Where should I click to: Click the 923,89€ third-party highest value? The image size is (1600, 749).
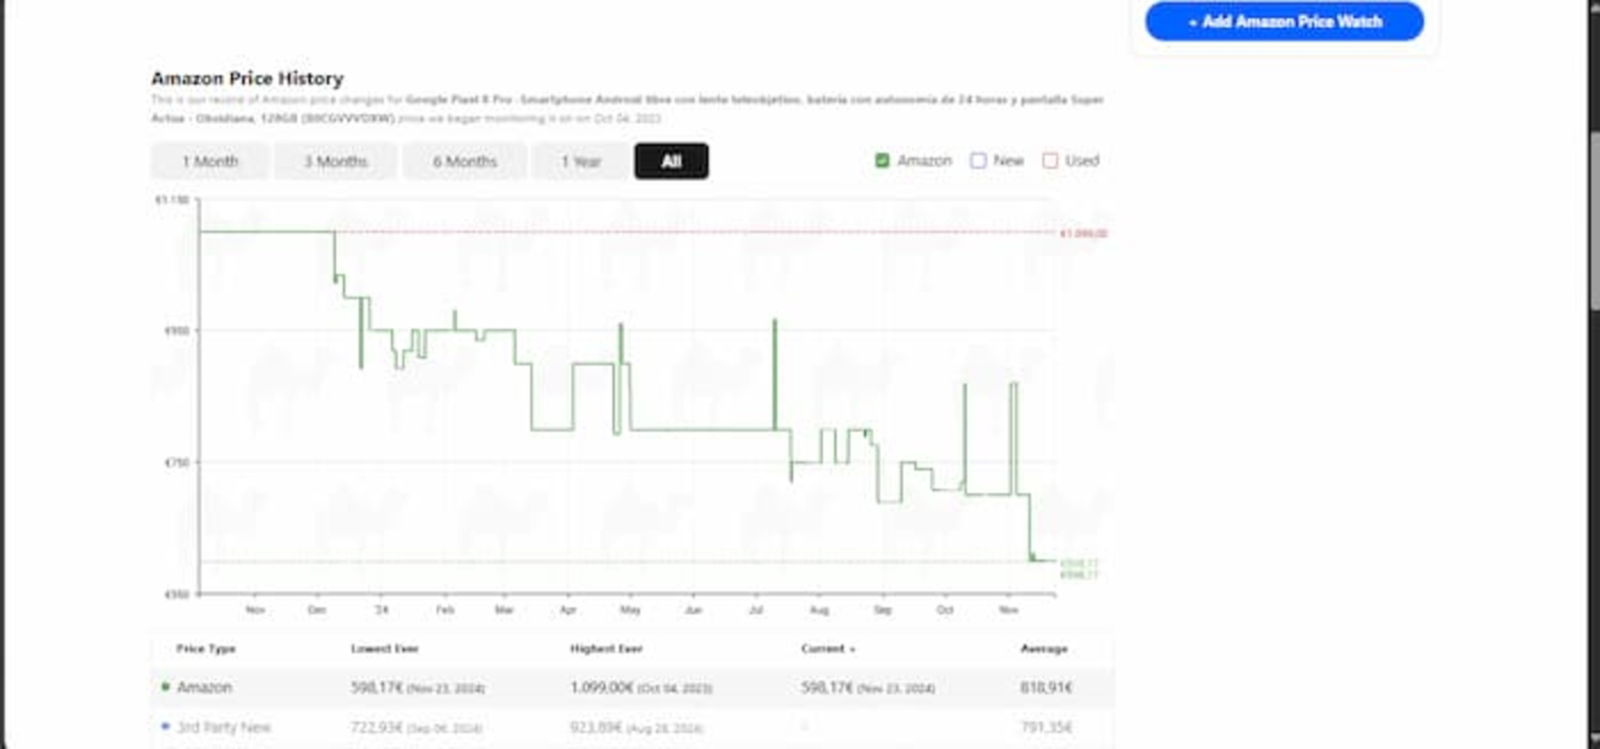point(596,727)
